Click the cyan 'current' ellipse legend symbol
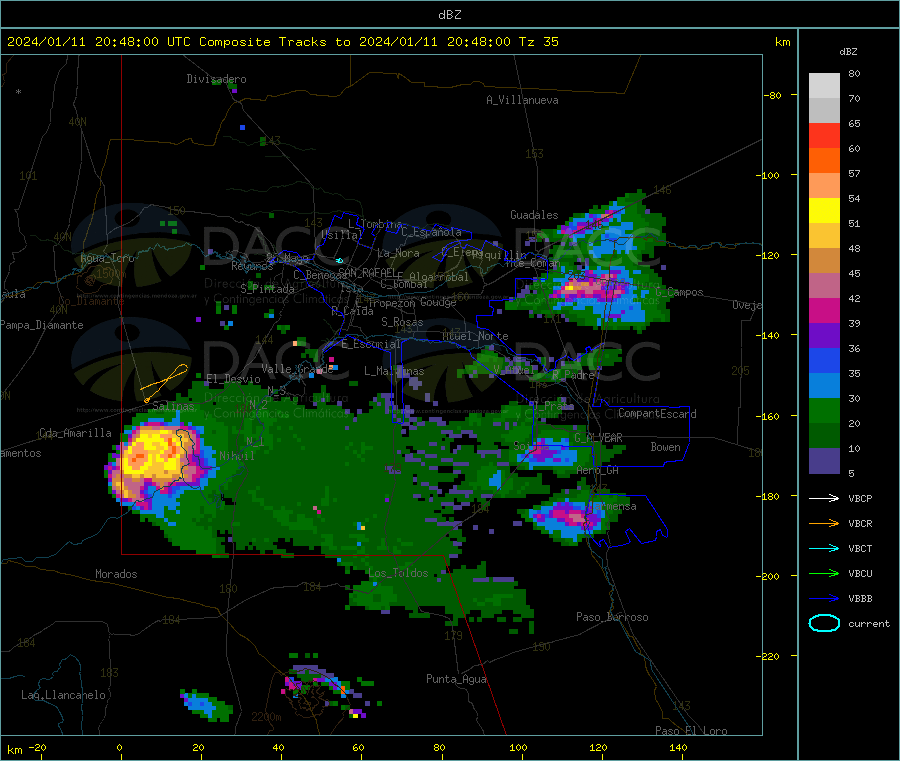Image resolution: width=900 pixels, height=761 pixels. pos(824,623)
